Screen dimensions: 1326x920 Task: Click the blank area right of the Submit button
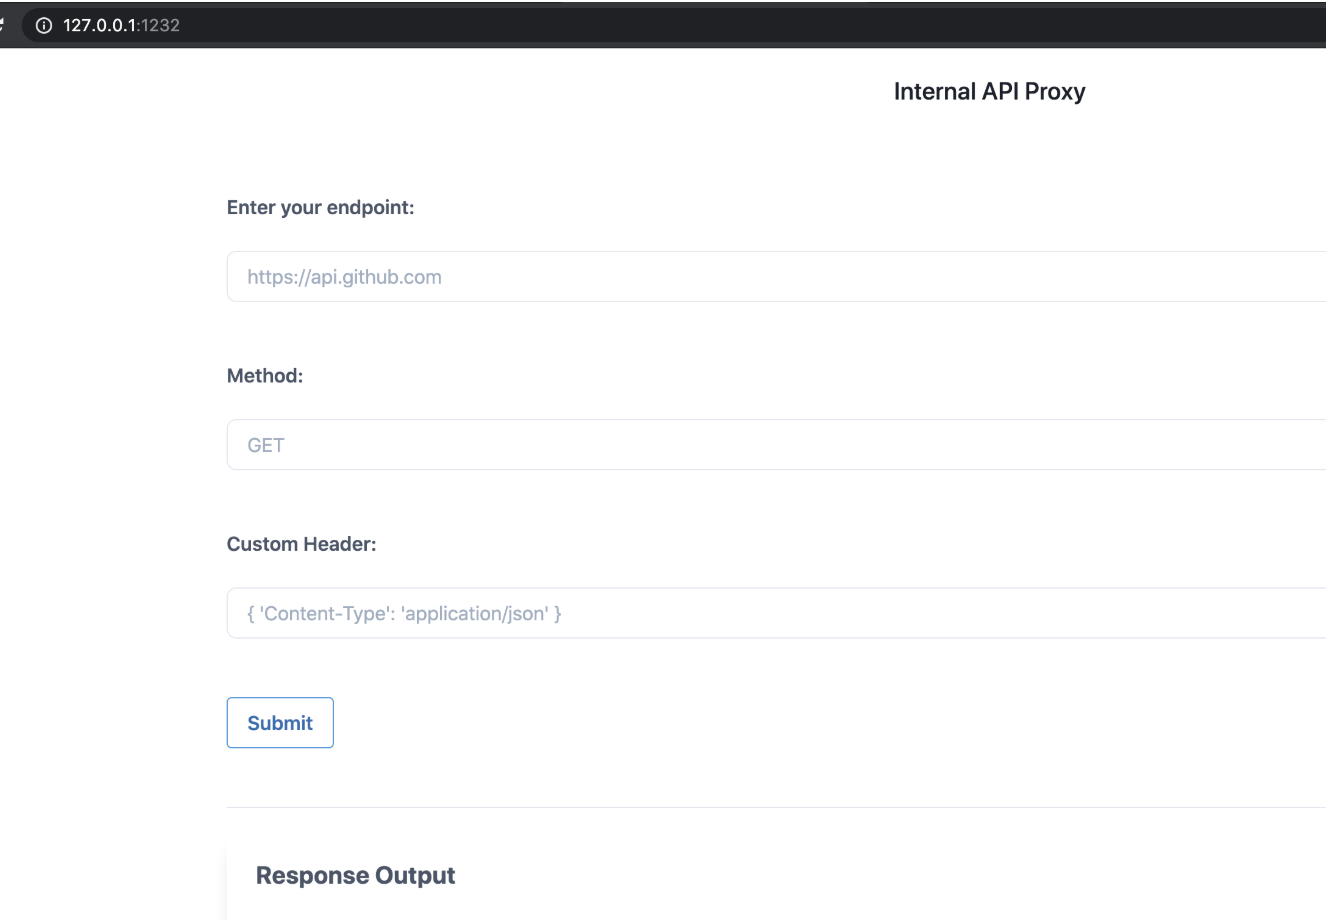[x=700, y=723]
